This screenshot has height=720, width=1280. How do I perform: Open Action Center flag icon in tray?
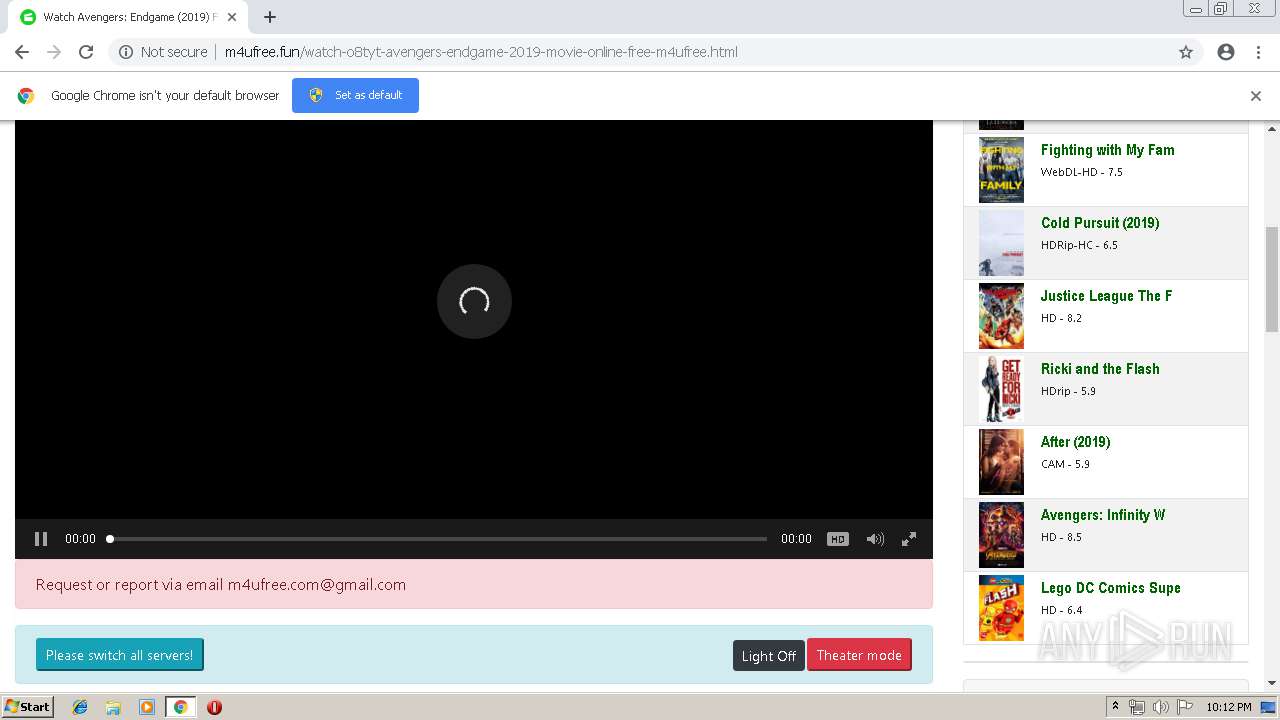click(1185, 707)
